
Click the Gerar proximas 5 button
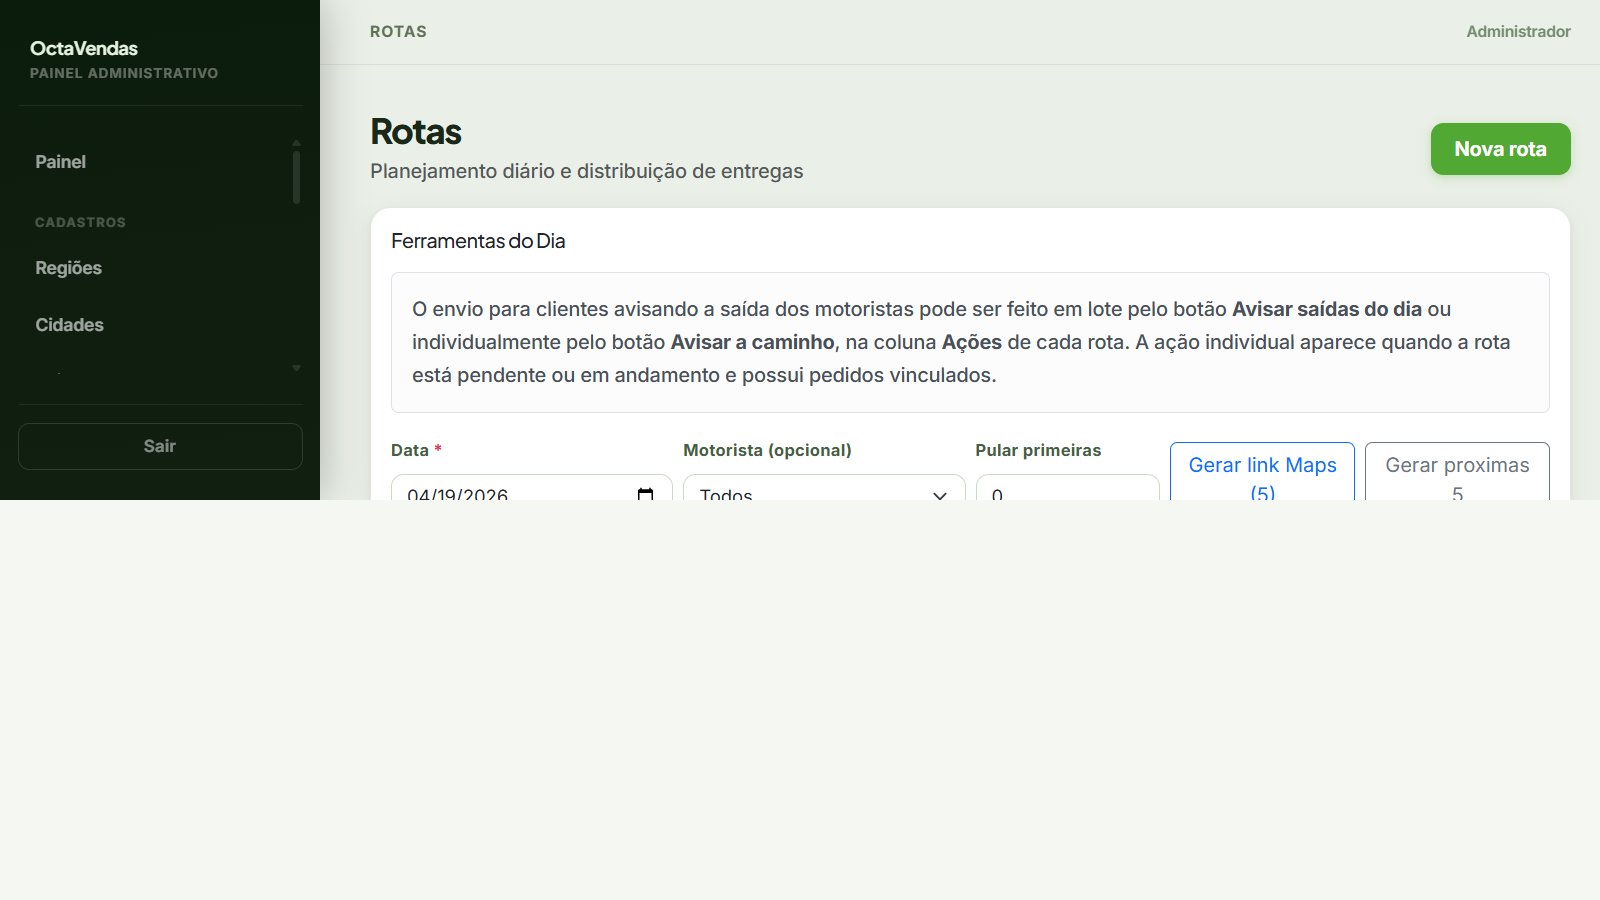pyautogui.click(x=1457, y=478)
